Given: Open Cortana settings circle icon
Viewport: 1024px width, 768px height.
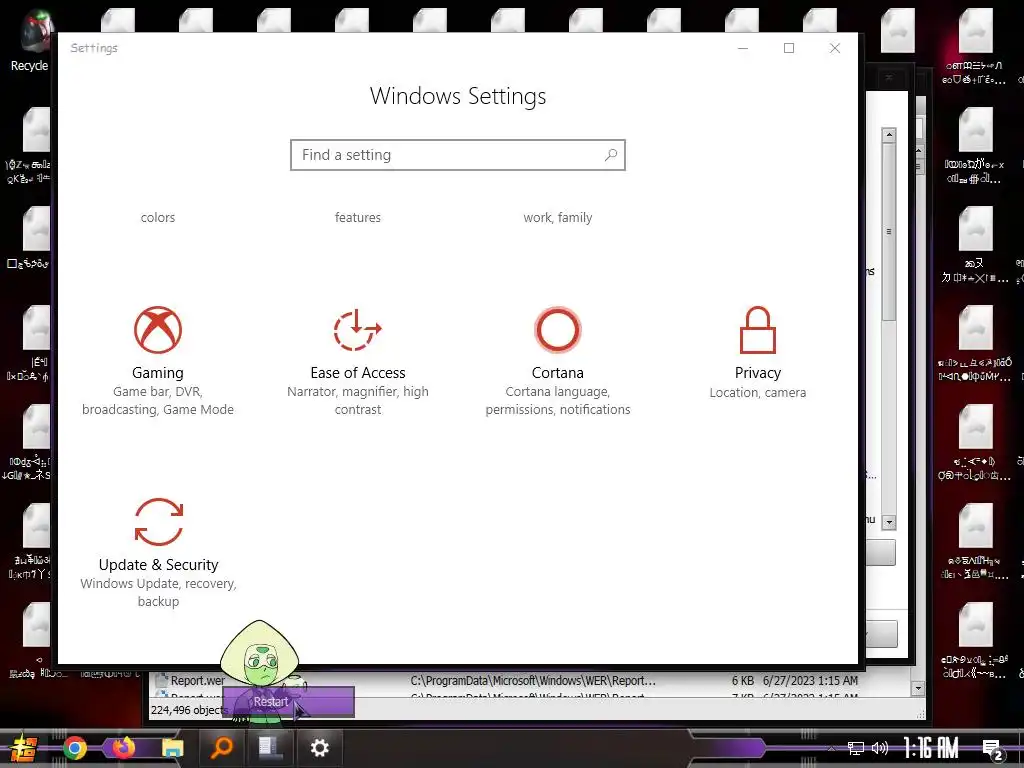Looking at the screenshot, I should pyautogui.click(x=557, y=330).
